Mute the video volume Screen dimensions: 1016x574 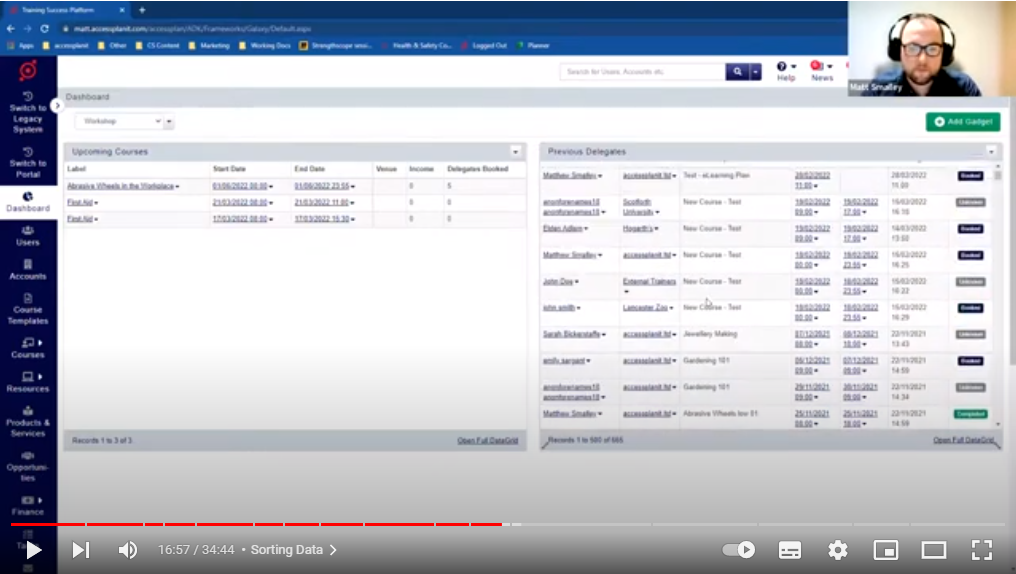pos(128,550)
